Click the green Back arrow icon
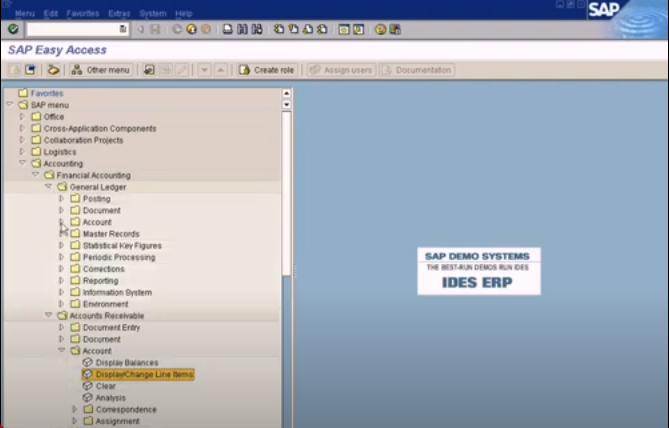669x428 pixels. [x=177, y=29]
